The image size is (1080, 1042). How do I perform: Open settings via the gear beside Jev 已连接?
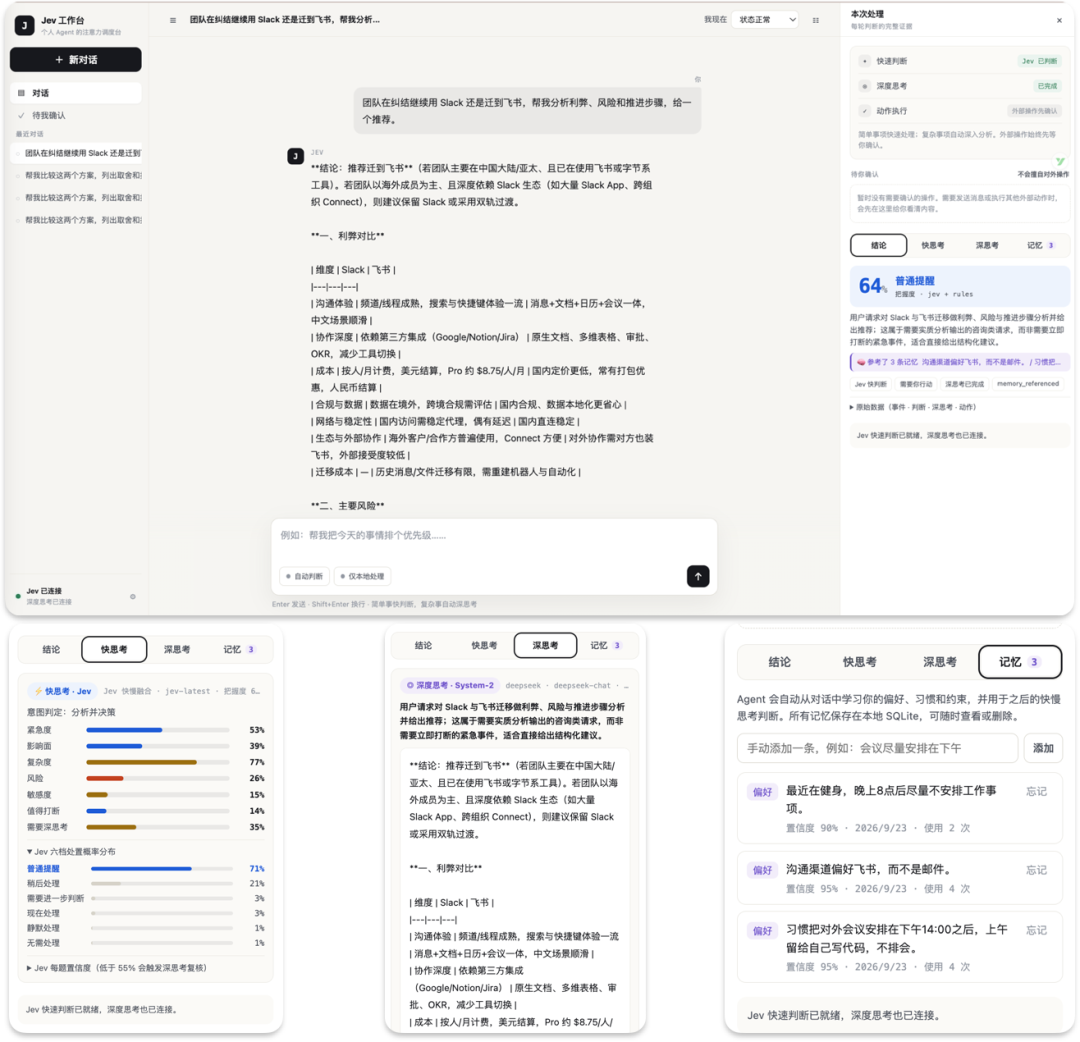point(133,596)
